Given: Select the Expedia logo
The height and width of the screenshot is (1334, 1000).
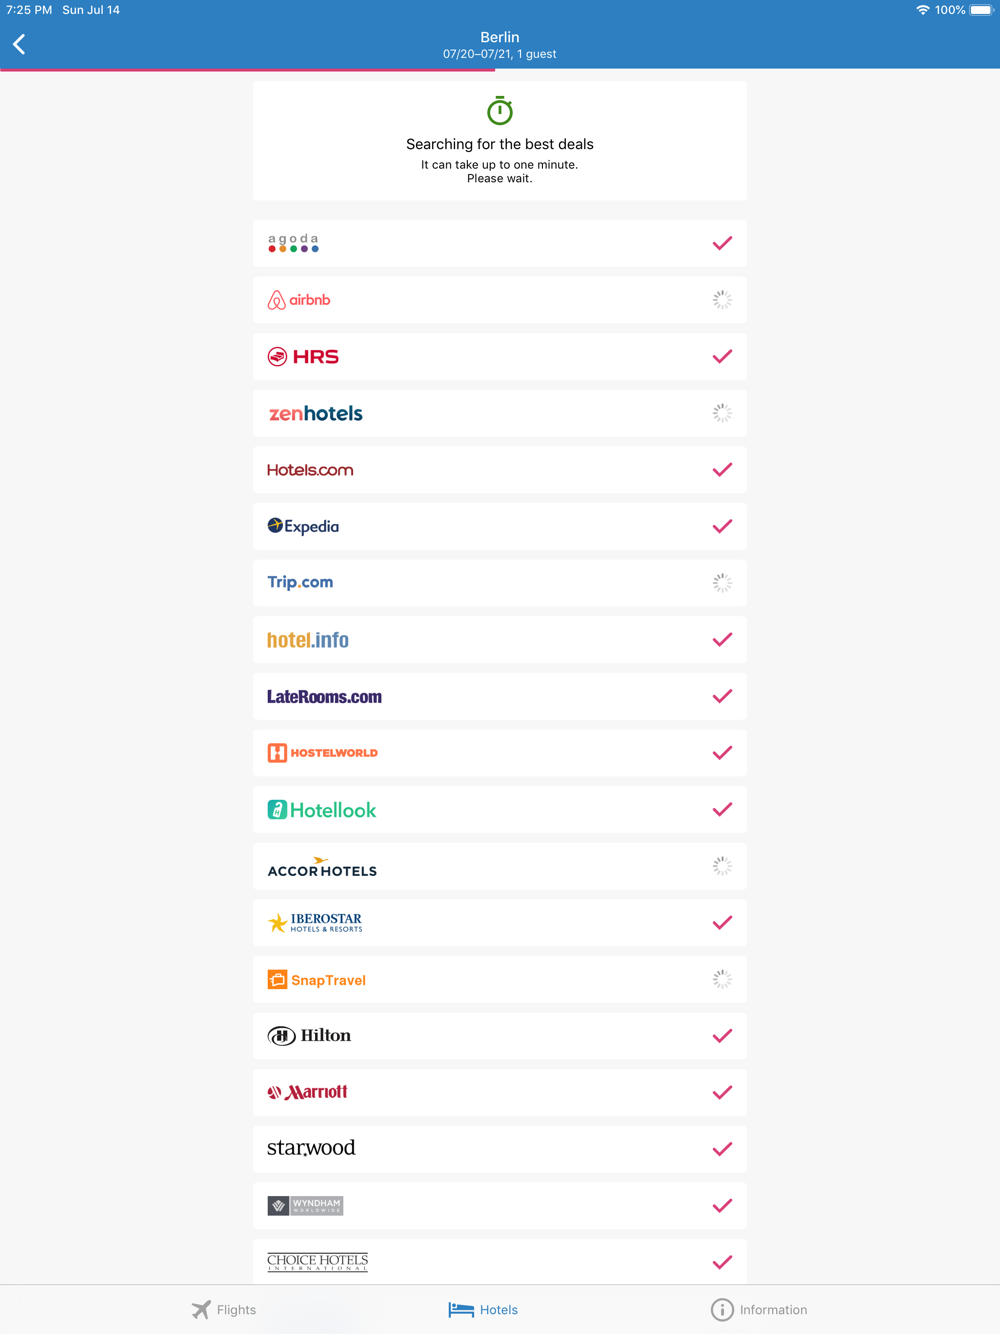Looking at the screenshot, I should [x=303, y=526].
